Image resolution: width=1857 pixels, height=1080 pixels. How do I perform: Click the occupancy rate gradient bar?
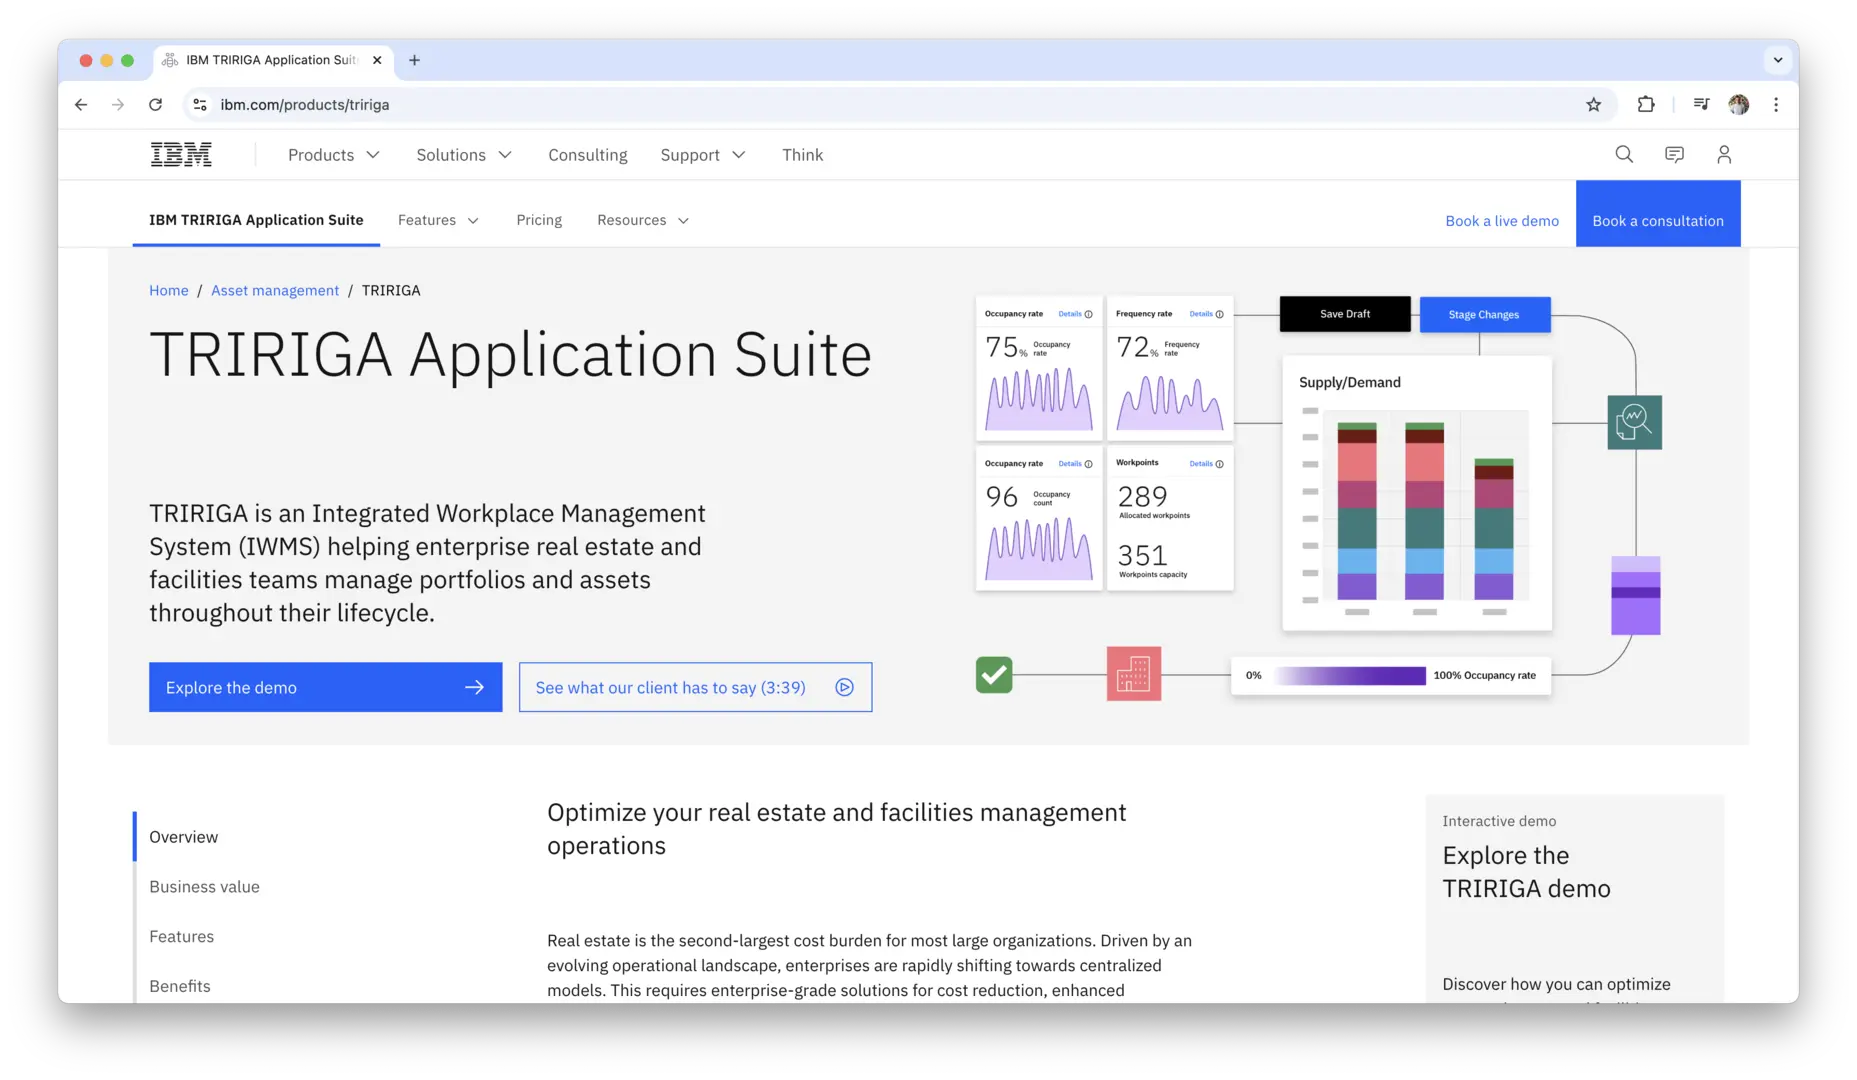click(1351, 676)
